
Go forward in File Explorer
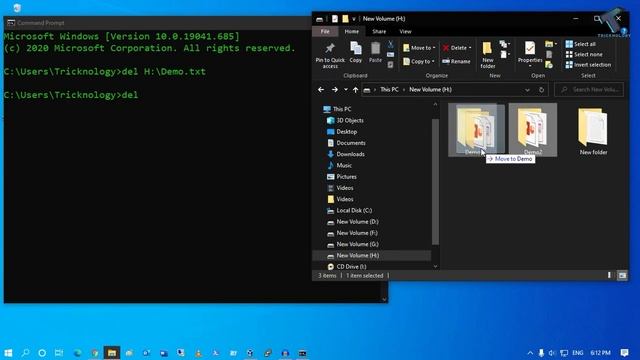335,89
